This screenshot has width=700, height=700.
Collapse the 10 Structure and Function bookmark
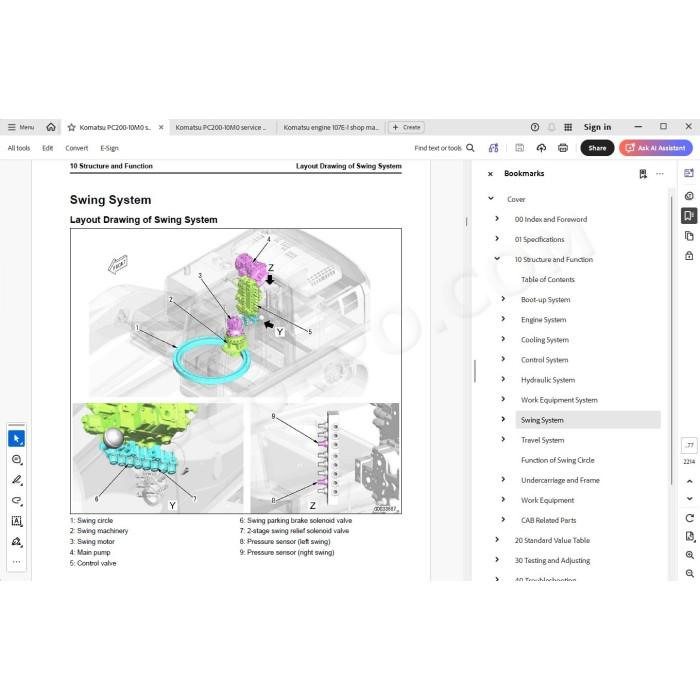click(x=497, y=258)
